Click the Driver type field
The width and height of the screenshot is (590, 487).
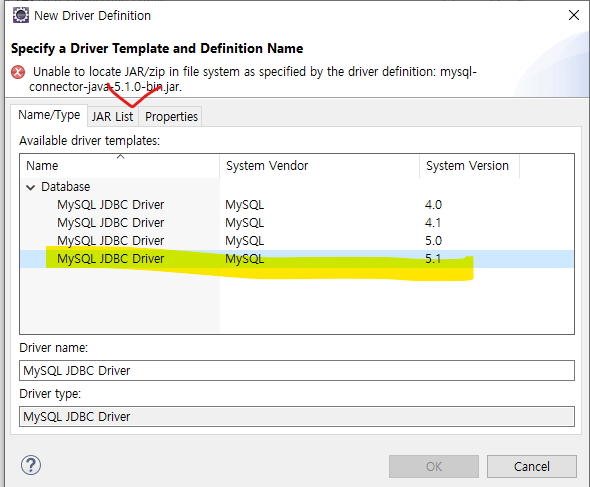[297, 417]
